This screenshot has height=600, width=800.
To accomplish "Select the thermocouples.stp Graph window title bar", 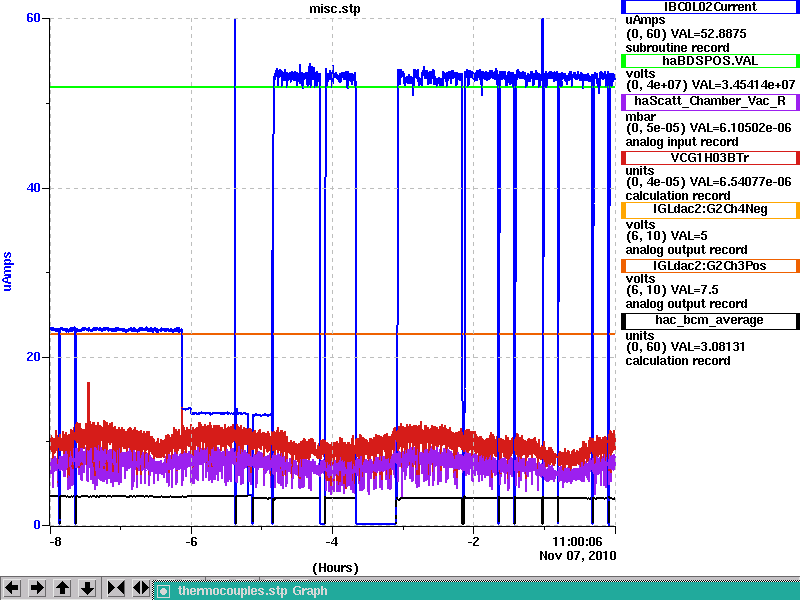I will (x=477, y=591).
